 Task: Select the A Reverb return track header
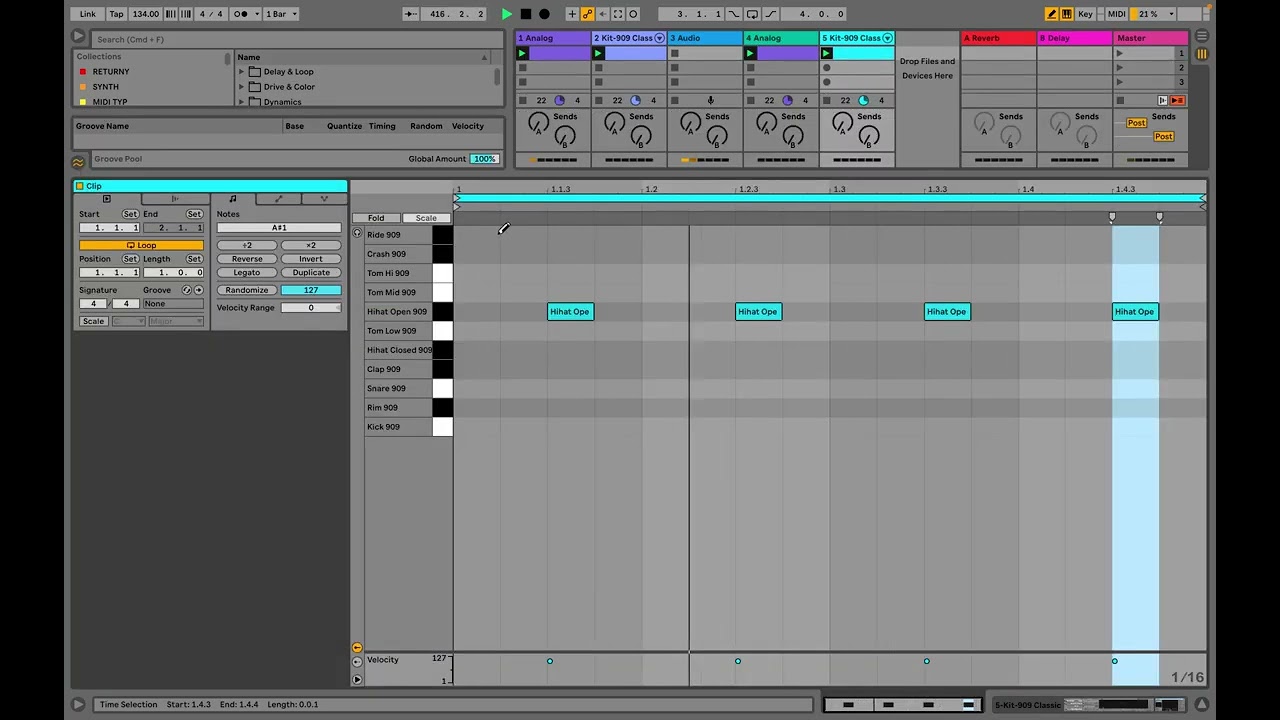tap(998, 38)
